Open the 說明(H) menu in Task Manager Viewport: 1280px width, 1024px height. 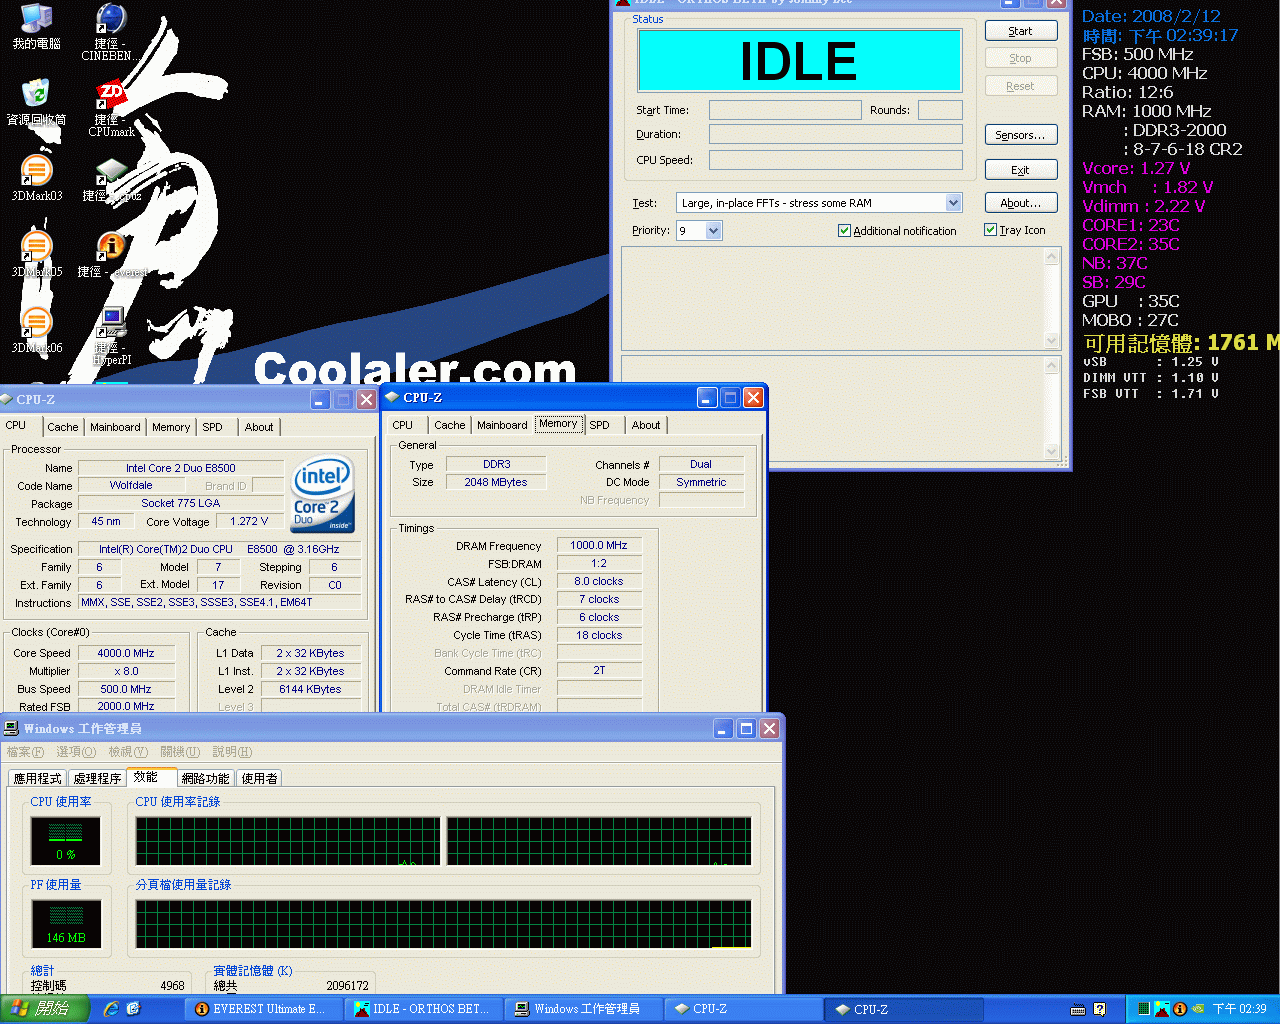point(232,752)
